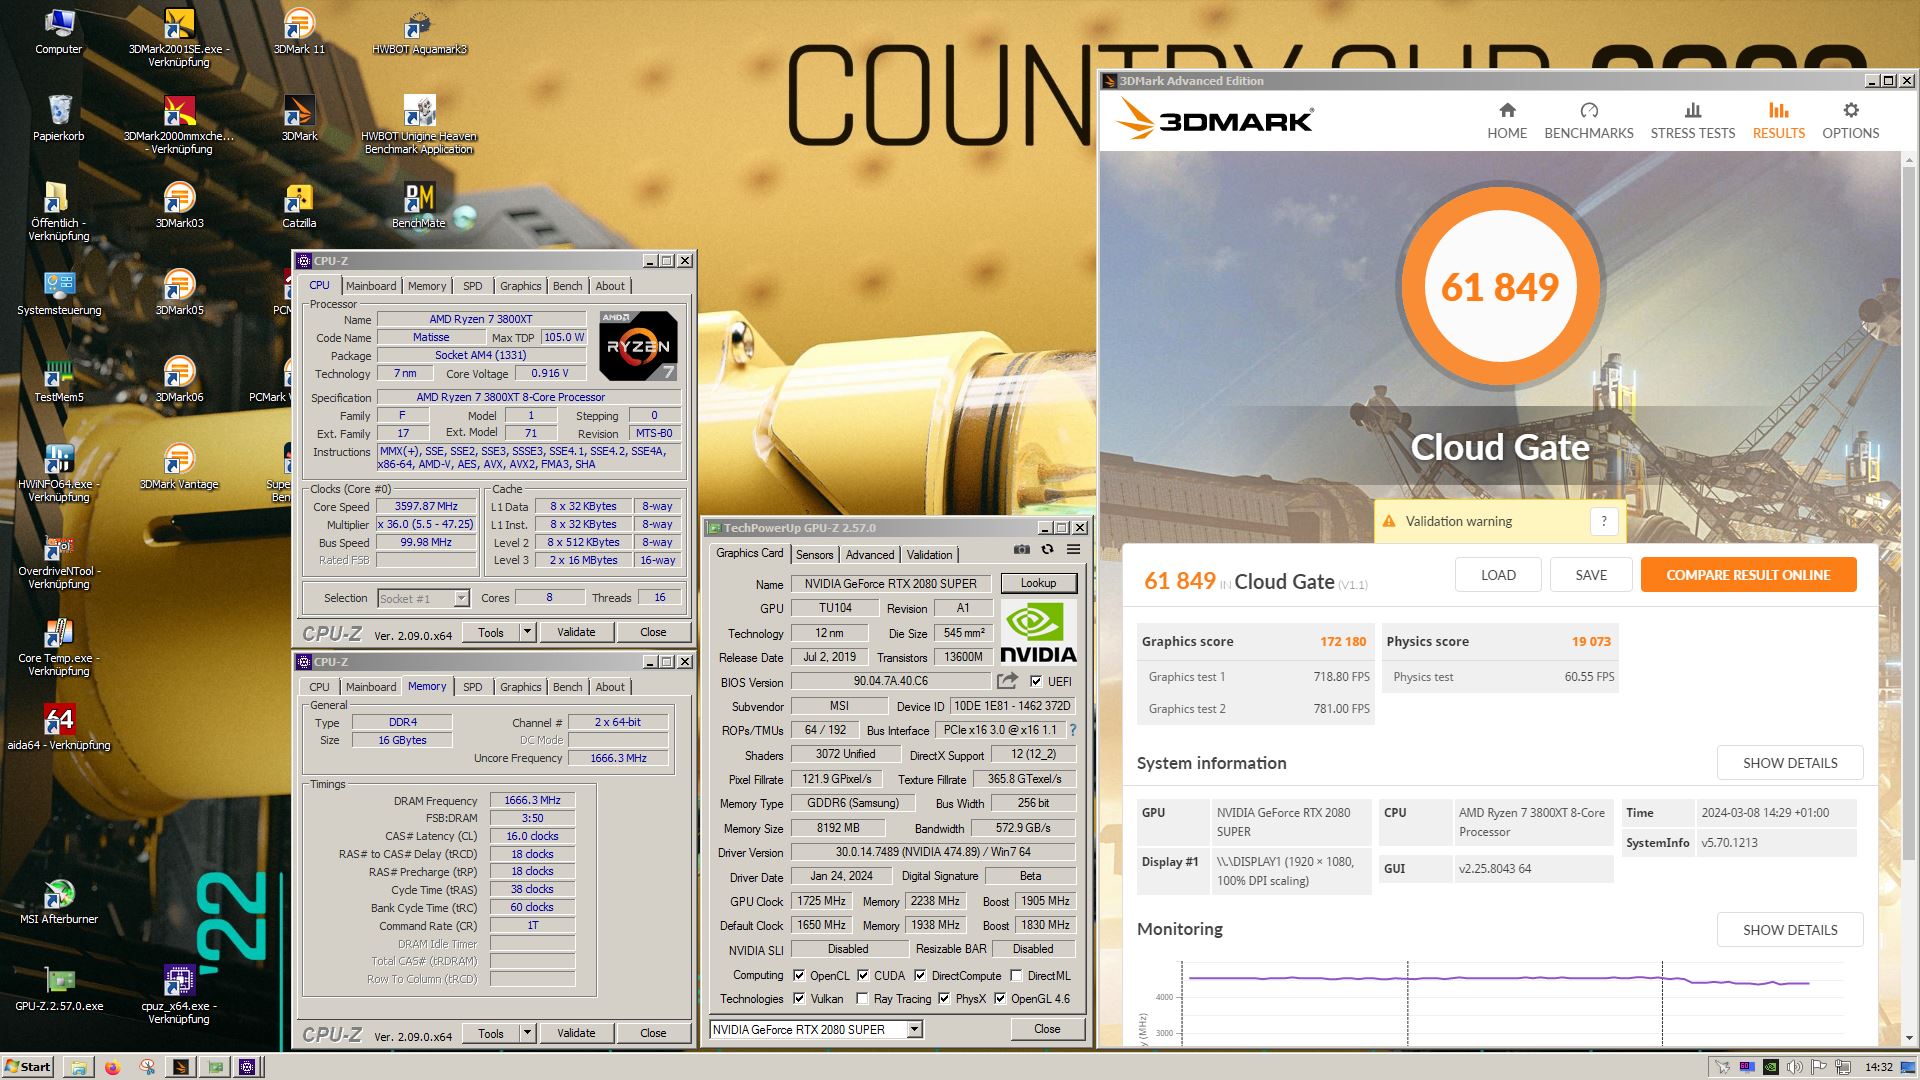Open the Socket #1 selection dropdown

point(461,598)
